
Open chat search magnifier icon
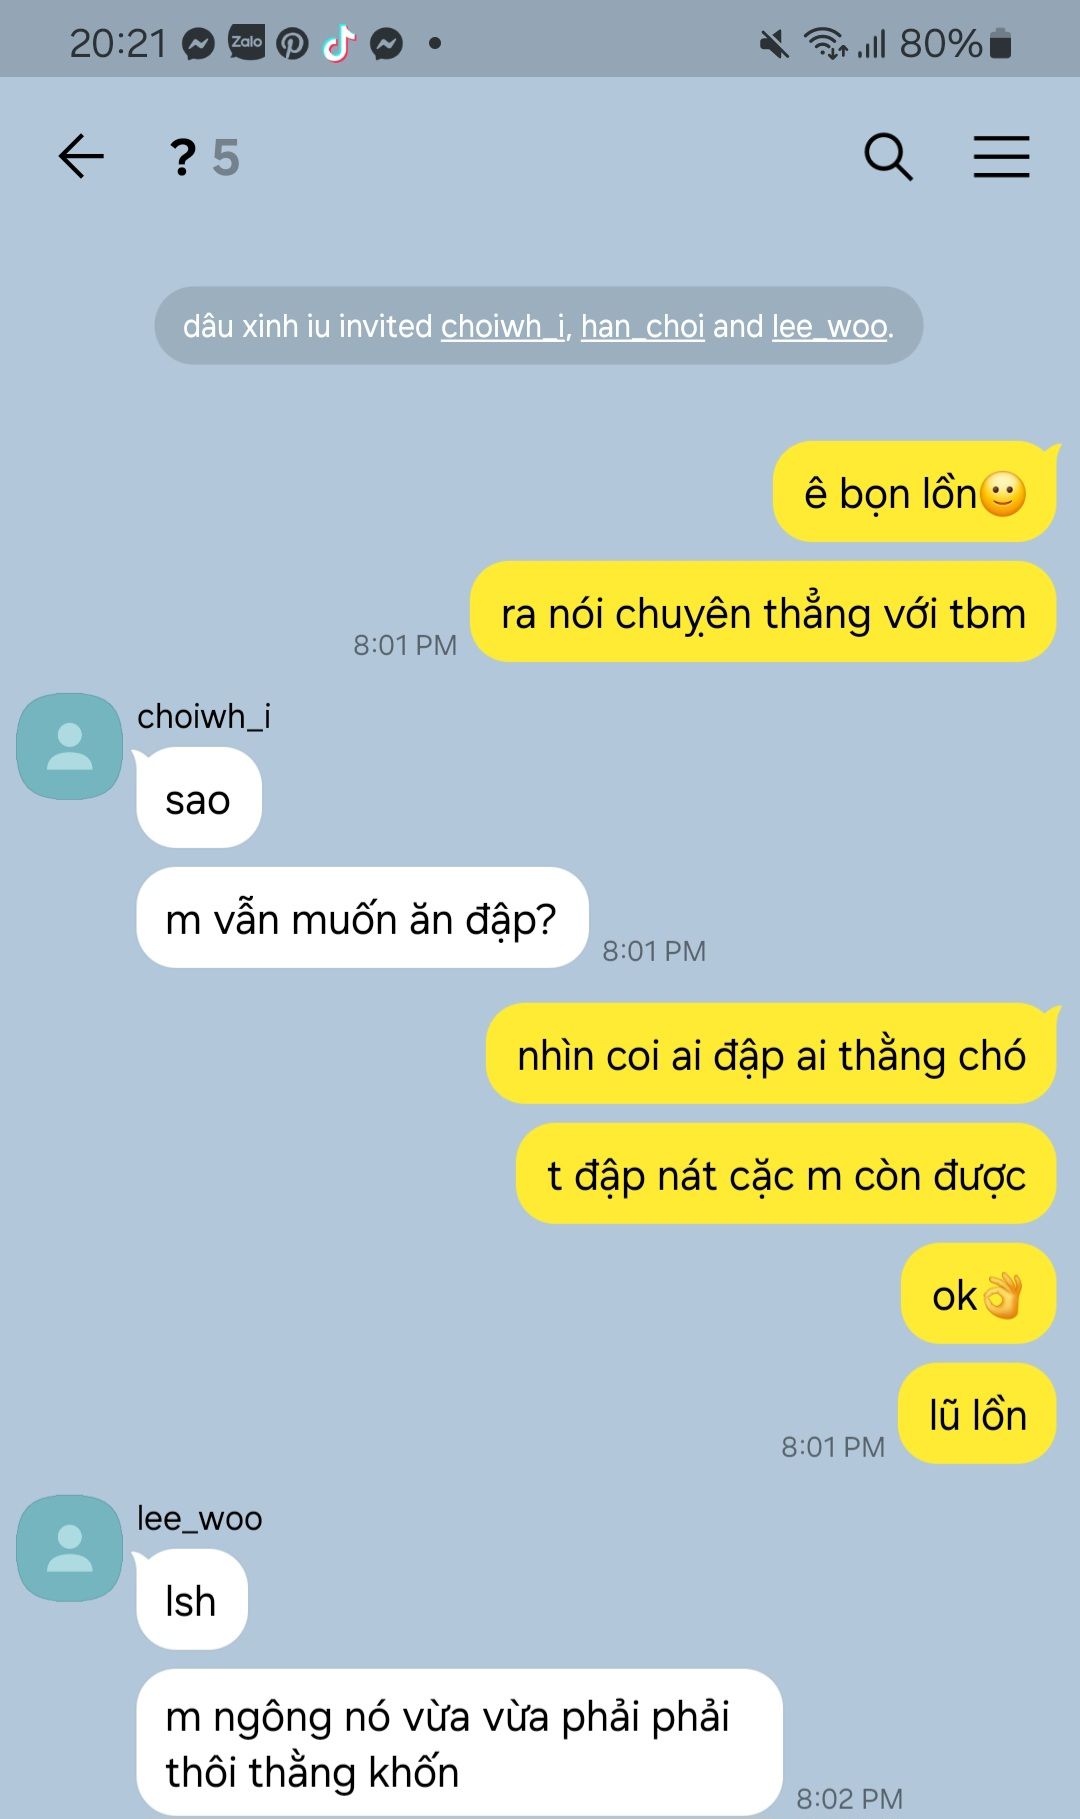(x=888, y=157)
